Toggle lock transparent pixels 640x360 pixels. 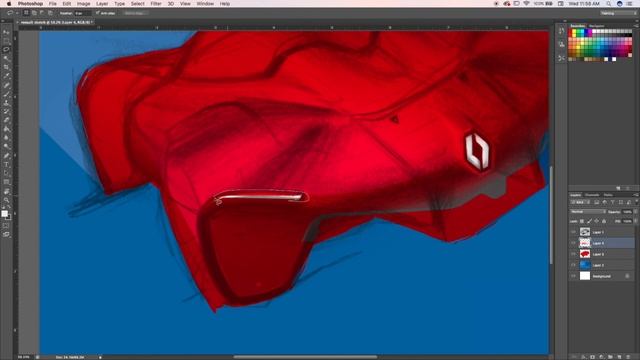click(582, 221)
